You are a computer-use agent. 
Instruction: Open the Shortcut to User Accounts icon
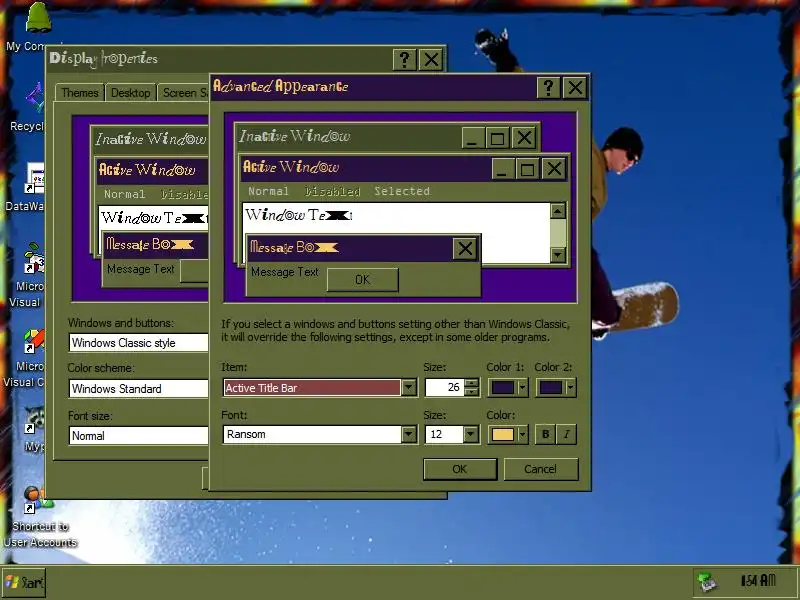pyautogui.click(x=39, y=500)
